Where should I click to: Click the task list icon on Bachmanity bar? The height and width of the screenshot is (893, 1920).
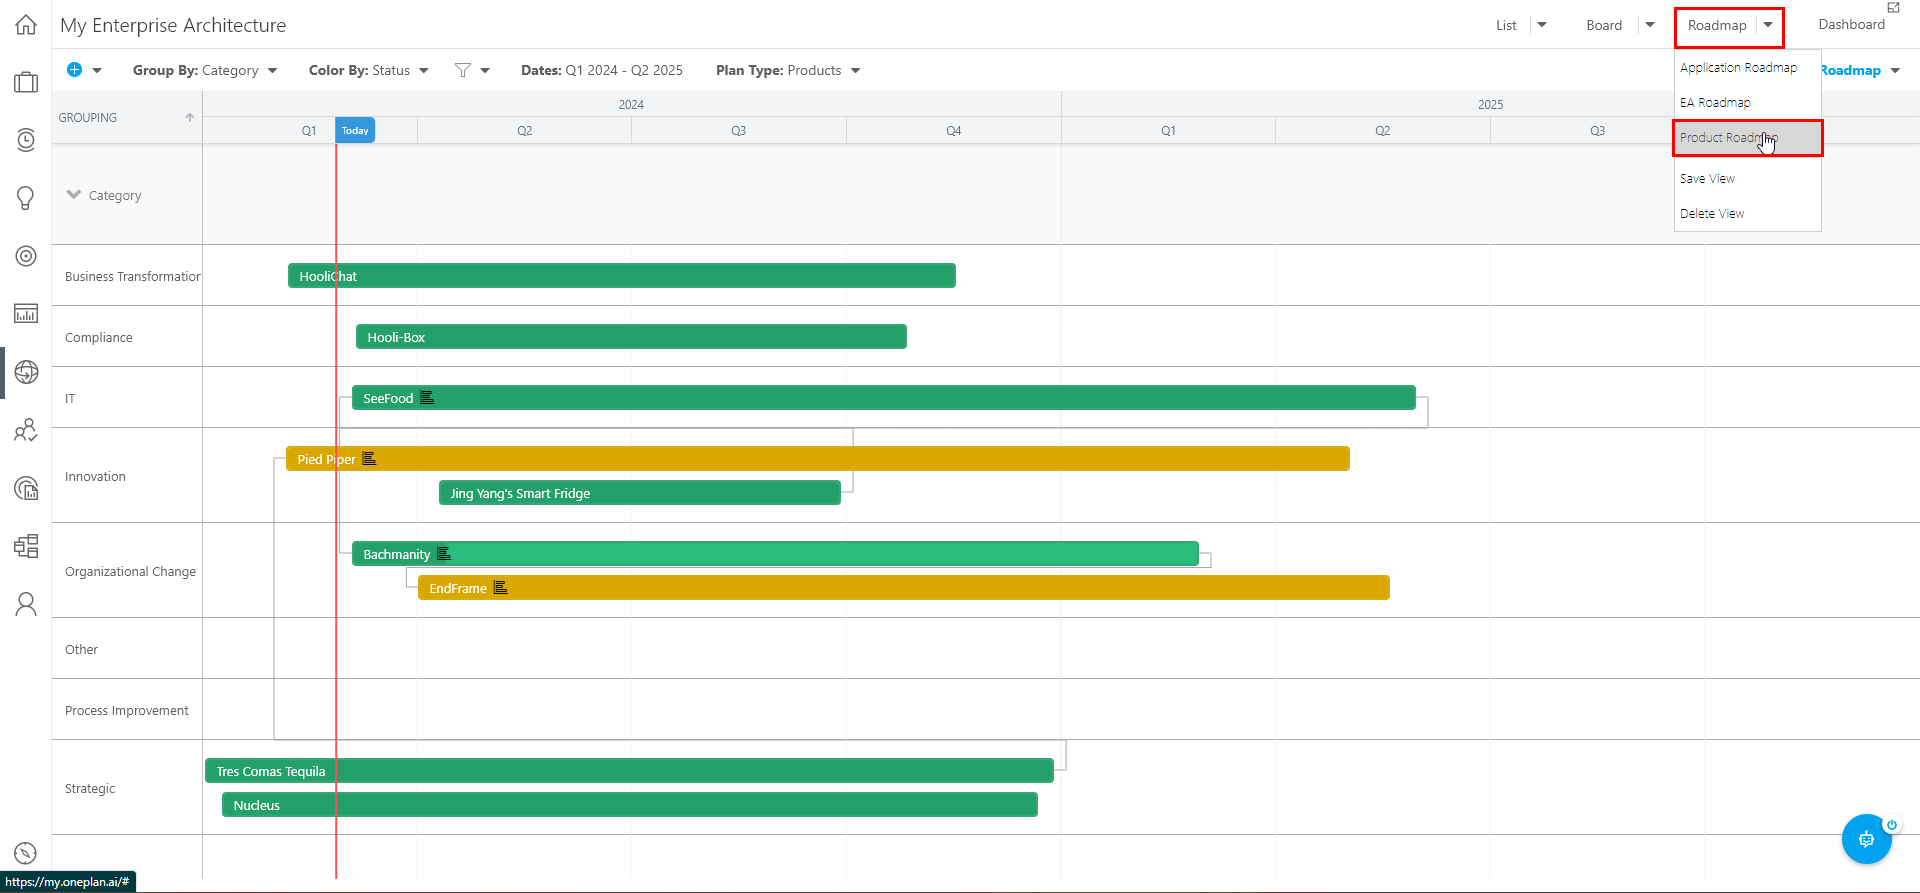(x=444, y=554)
